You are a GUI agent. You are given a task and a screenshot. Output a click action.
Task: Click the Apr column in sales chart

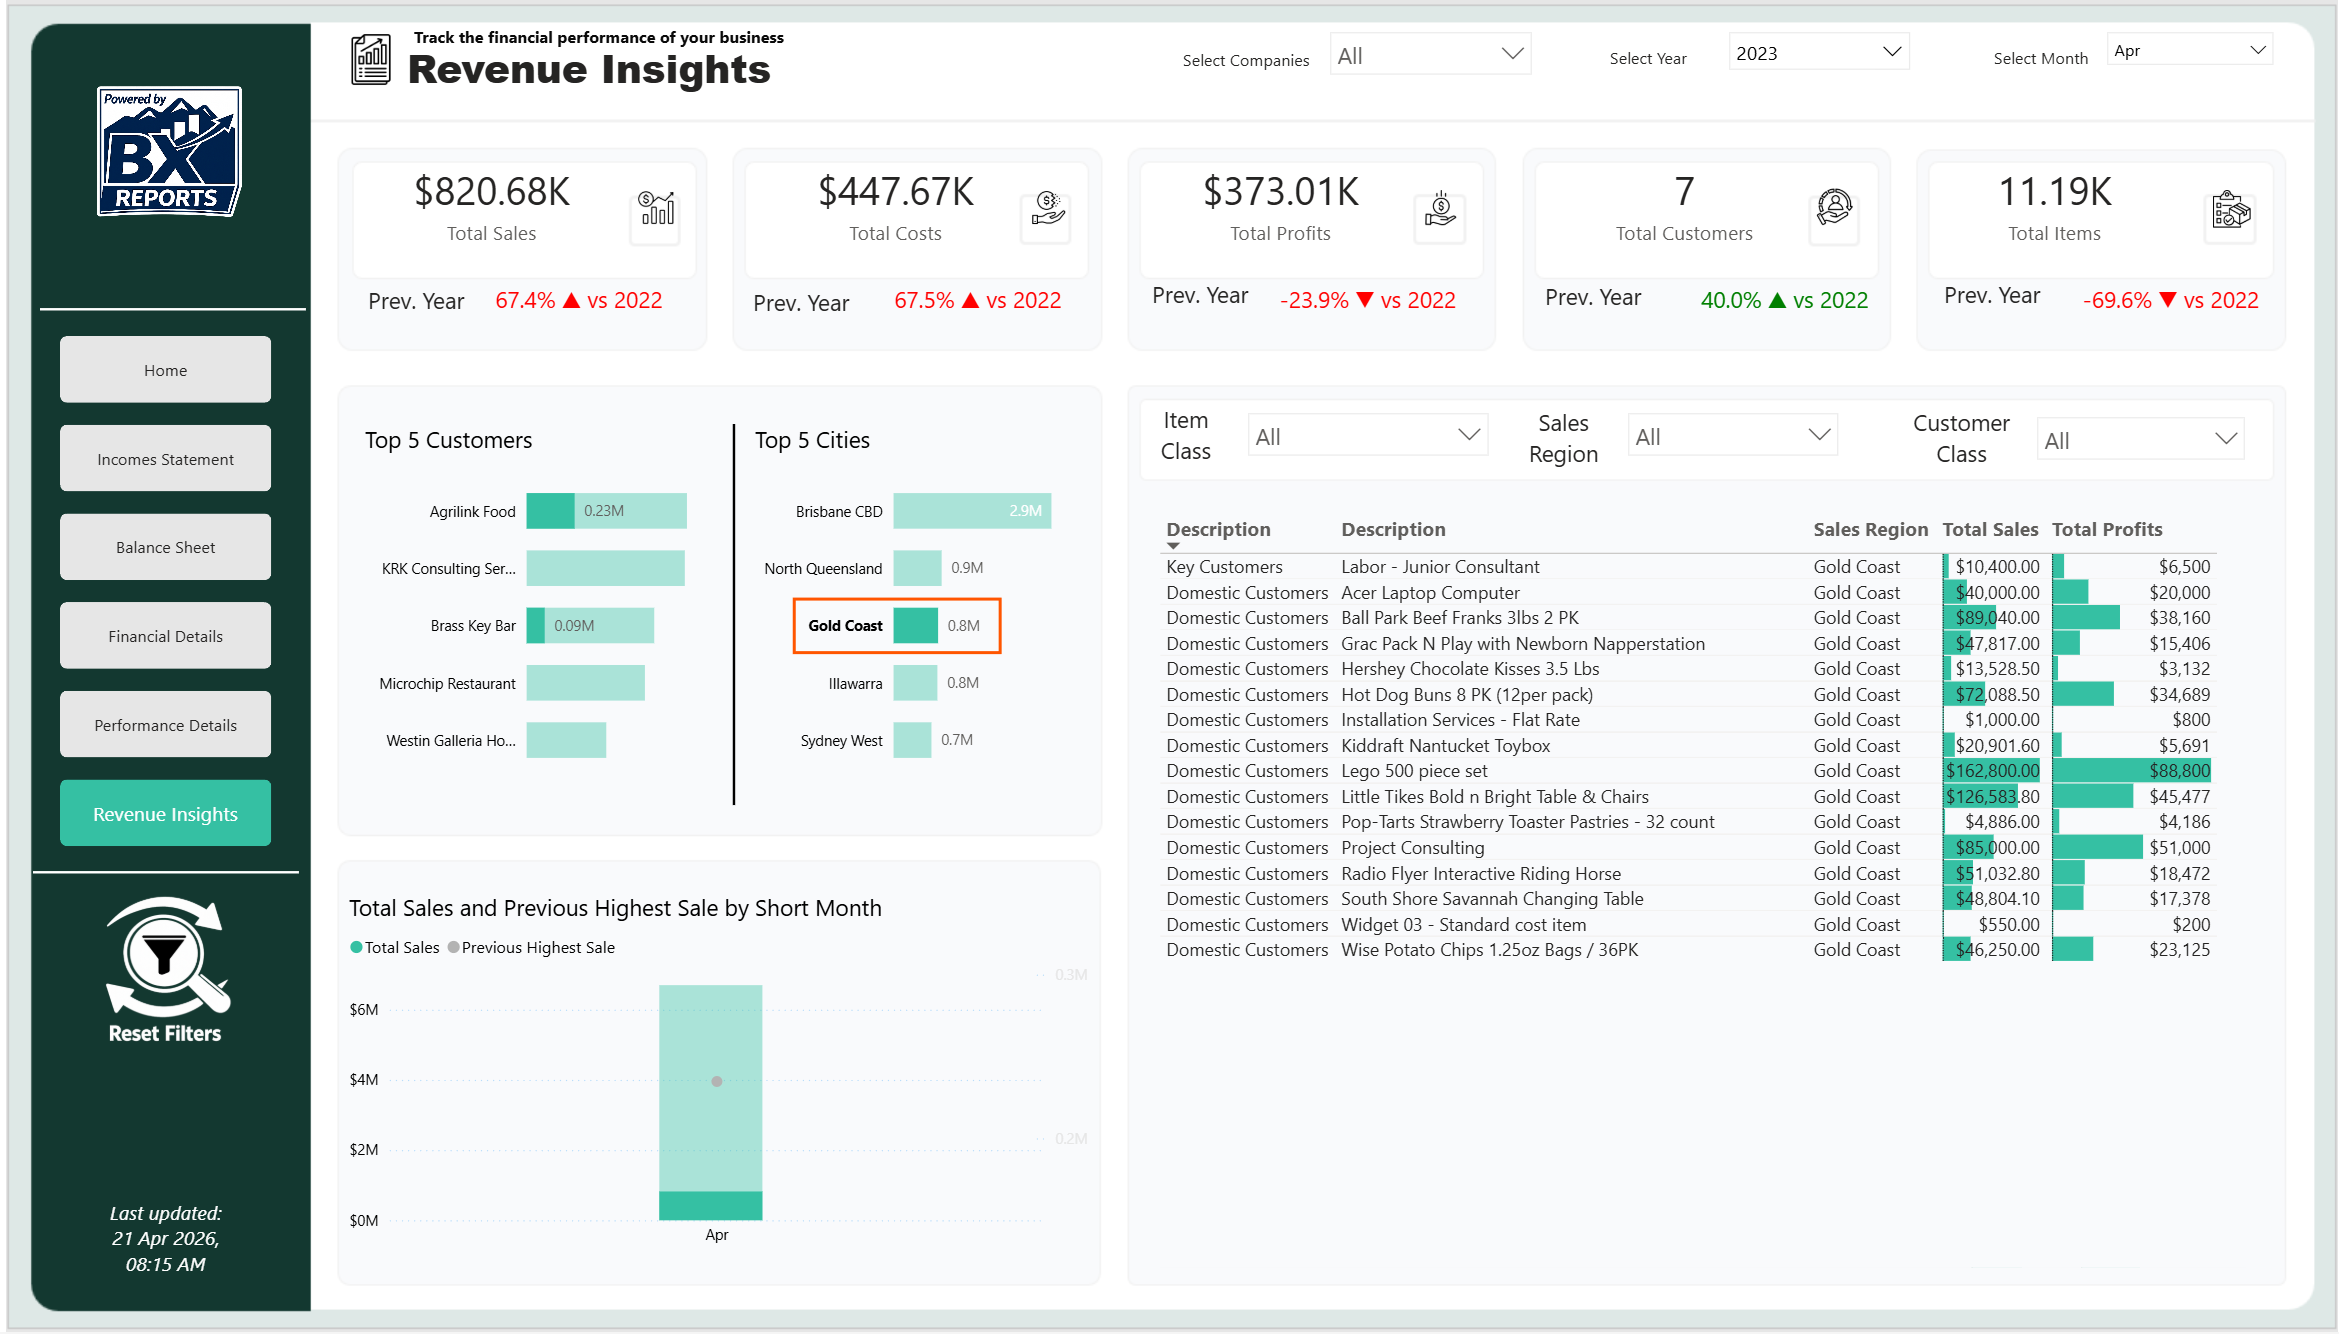pos(710,1102)
